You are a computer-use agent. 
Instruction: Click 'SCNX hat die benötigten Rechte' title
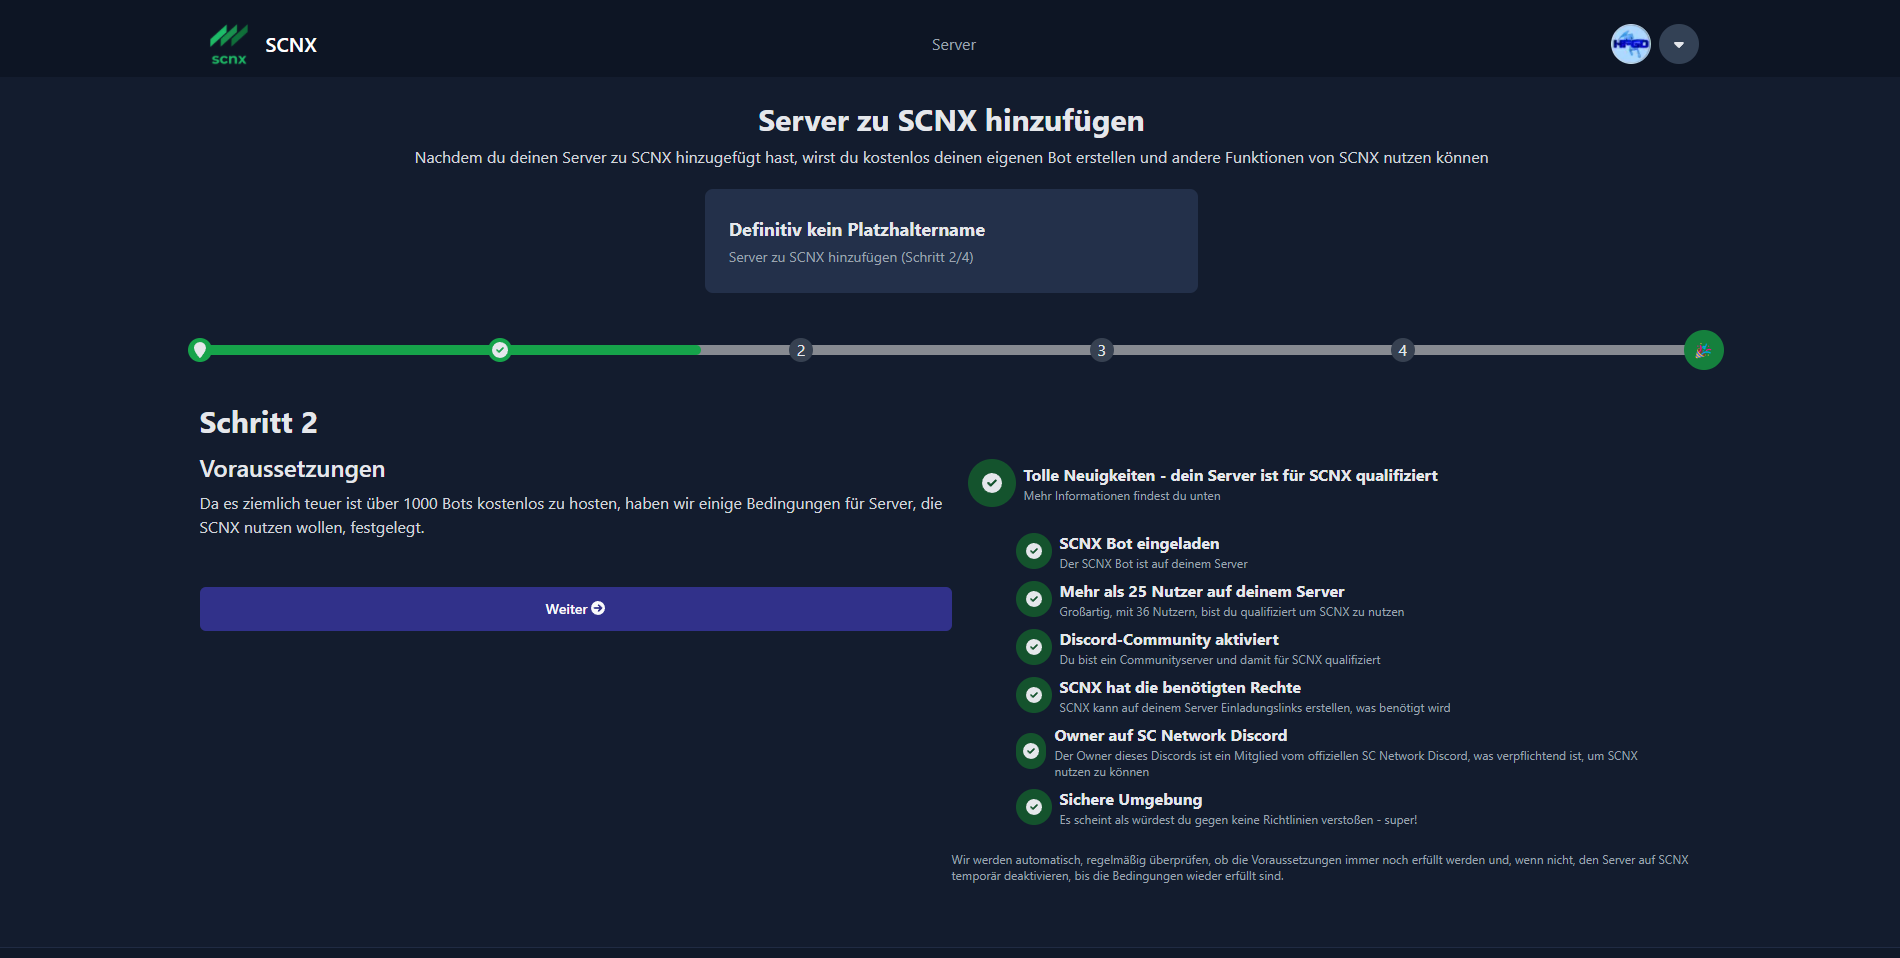point(1180,688)
